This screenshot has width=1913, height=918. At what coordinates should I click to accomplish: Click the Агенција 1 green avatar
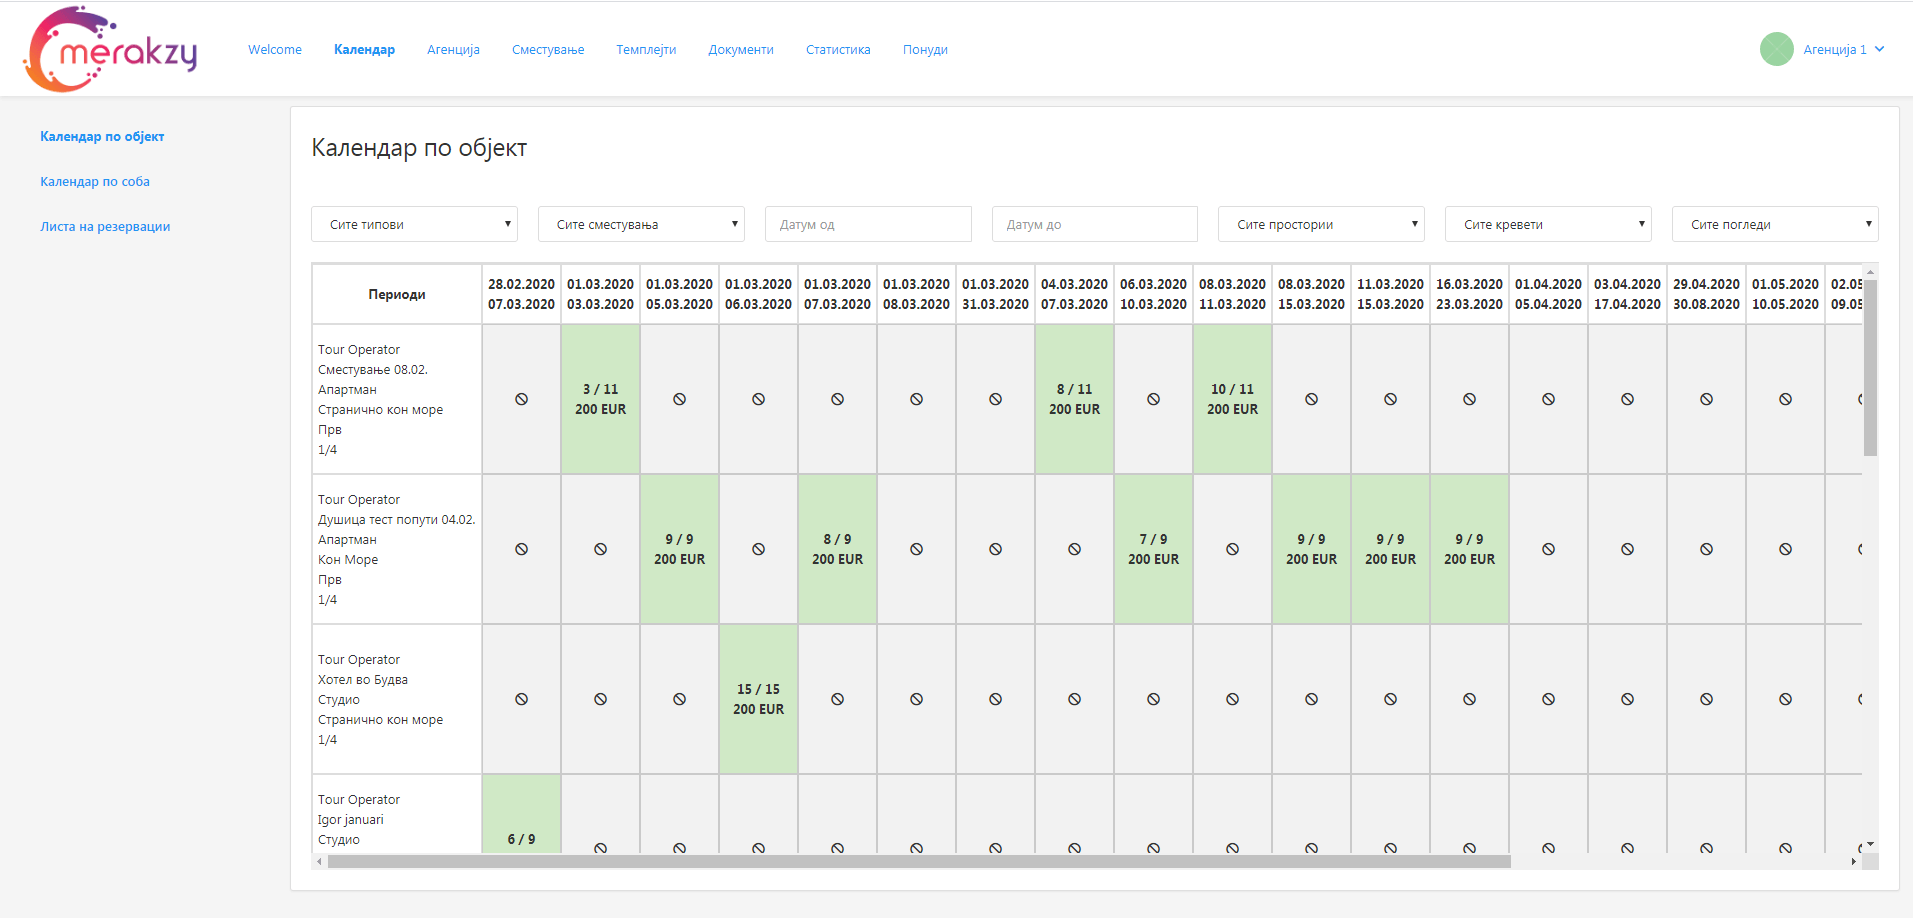click(1776, 49)
